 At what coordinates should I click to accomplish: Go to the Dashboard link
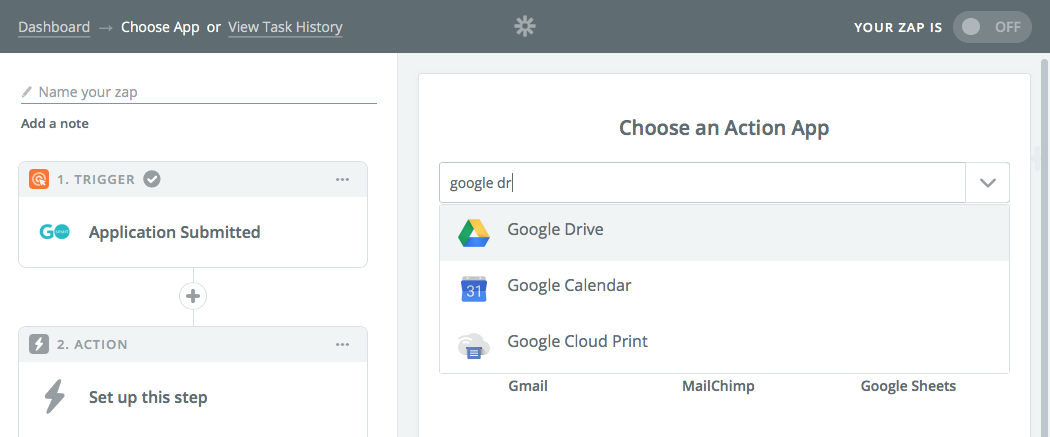(x=54, y=27)
